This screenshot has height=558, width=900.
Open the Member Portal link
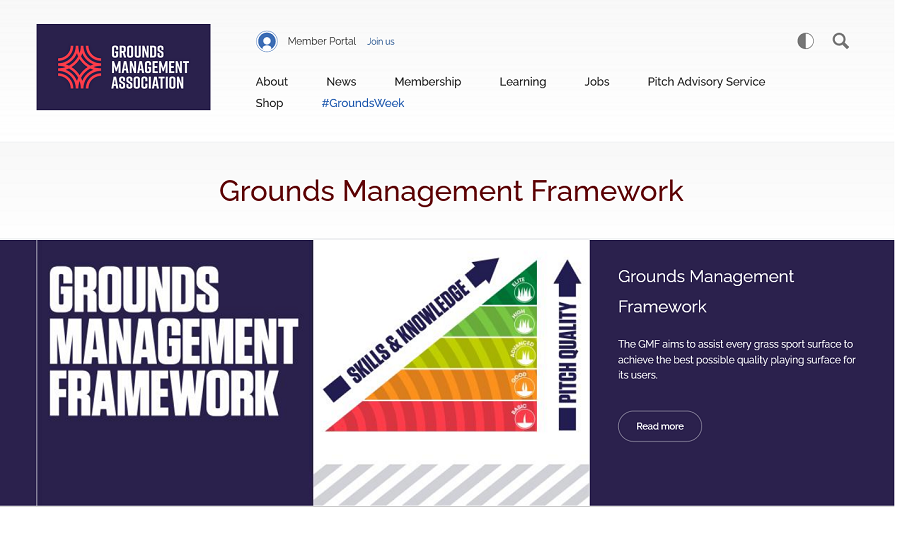click(x=321, y=41)
